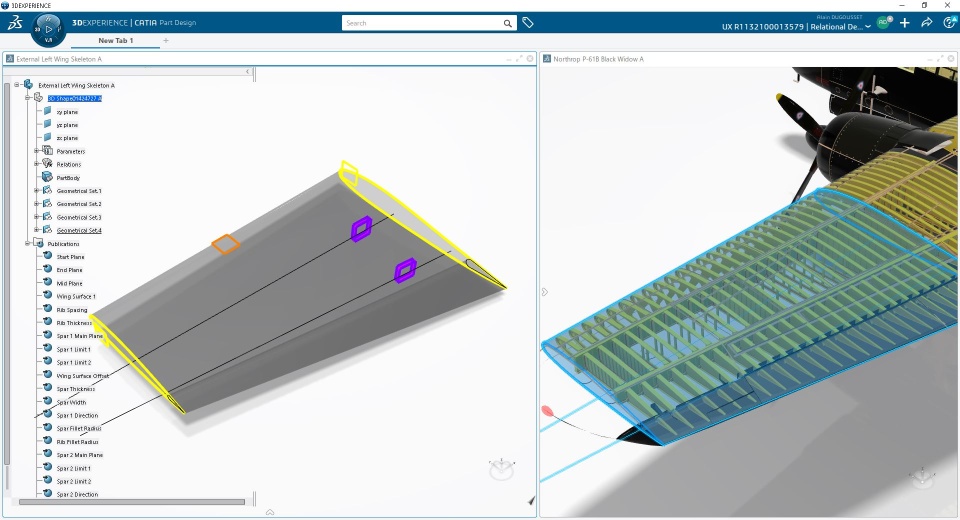The width and height of the screenshot is (960, 520).
Task: Click the 3DS logo icon
Action: coord(15,23)
